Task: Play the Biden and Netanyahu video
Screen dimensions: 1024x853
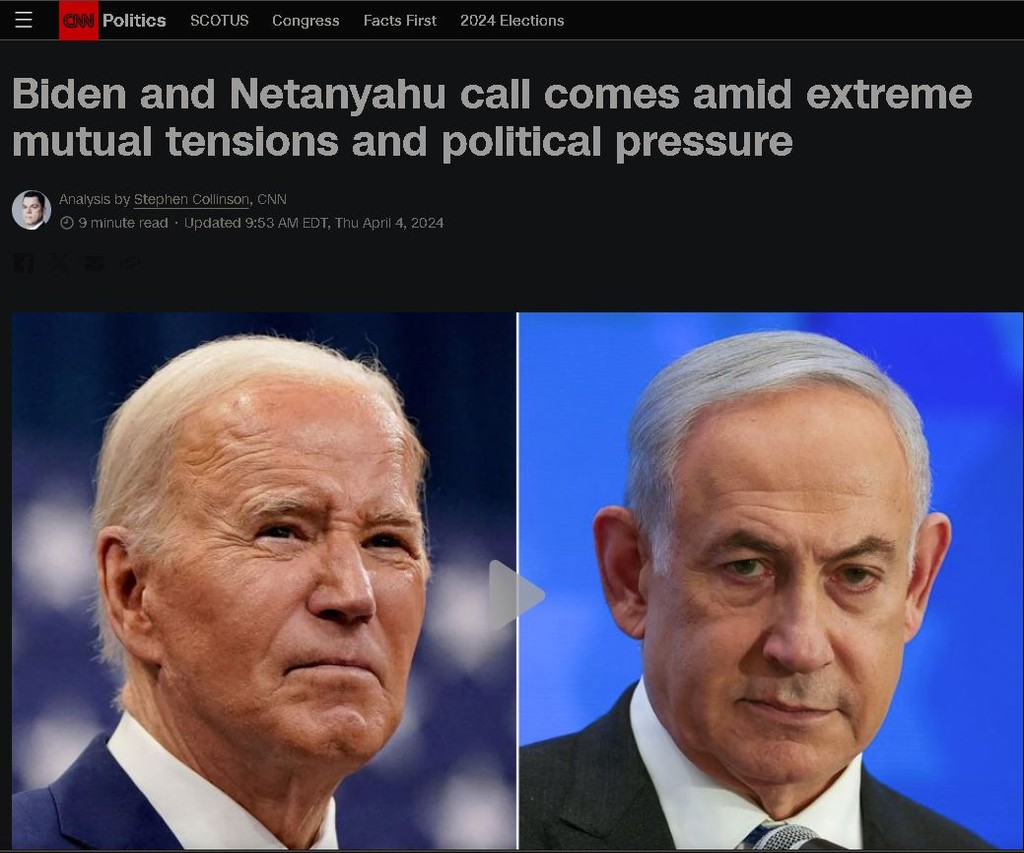Action: coord(516,595)
